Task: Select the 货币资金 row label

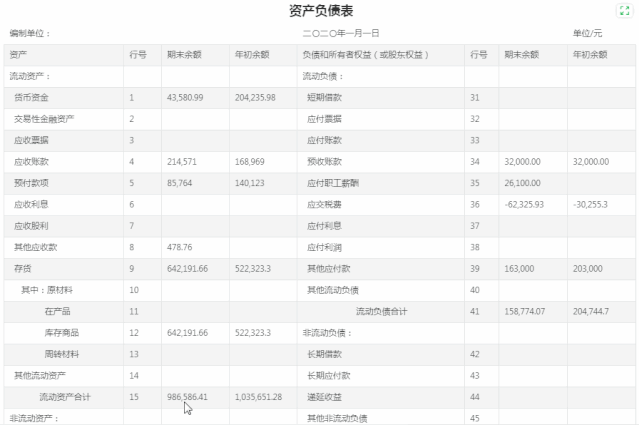Action: [x=31, y=97]
